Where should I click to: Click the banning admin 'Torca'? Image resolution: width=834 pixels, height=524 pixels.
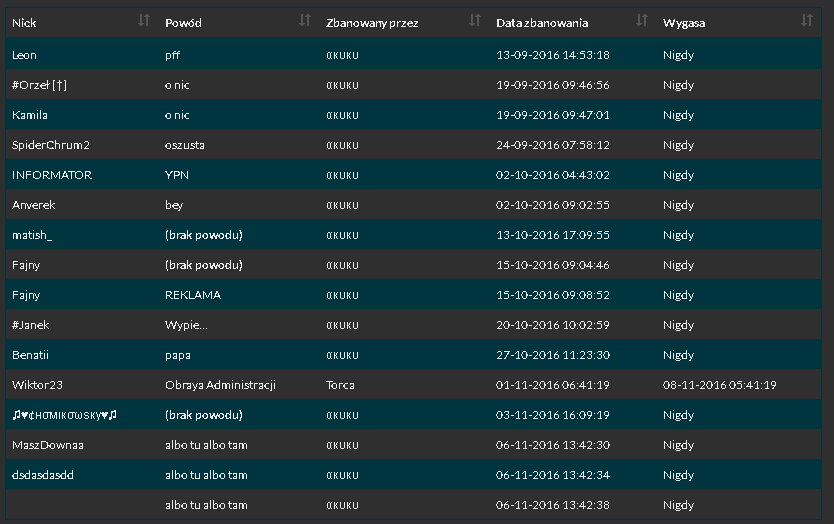coord(340,385)
